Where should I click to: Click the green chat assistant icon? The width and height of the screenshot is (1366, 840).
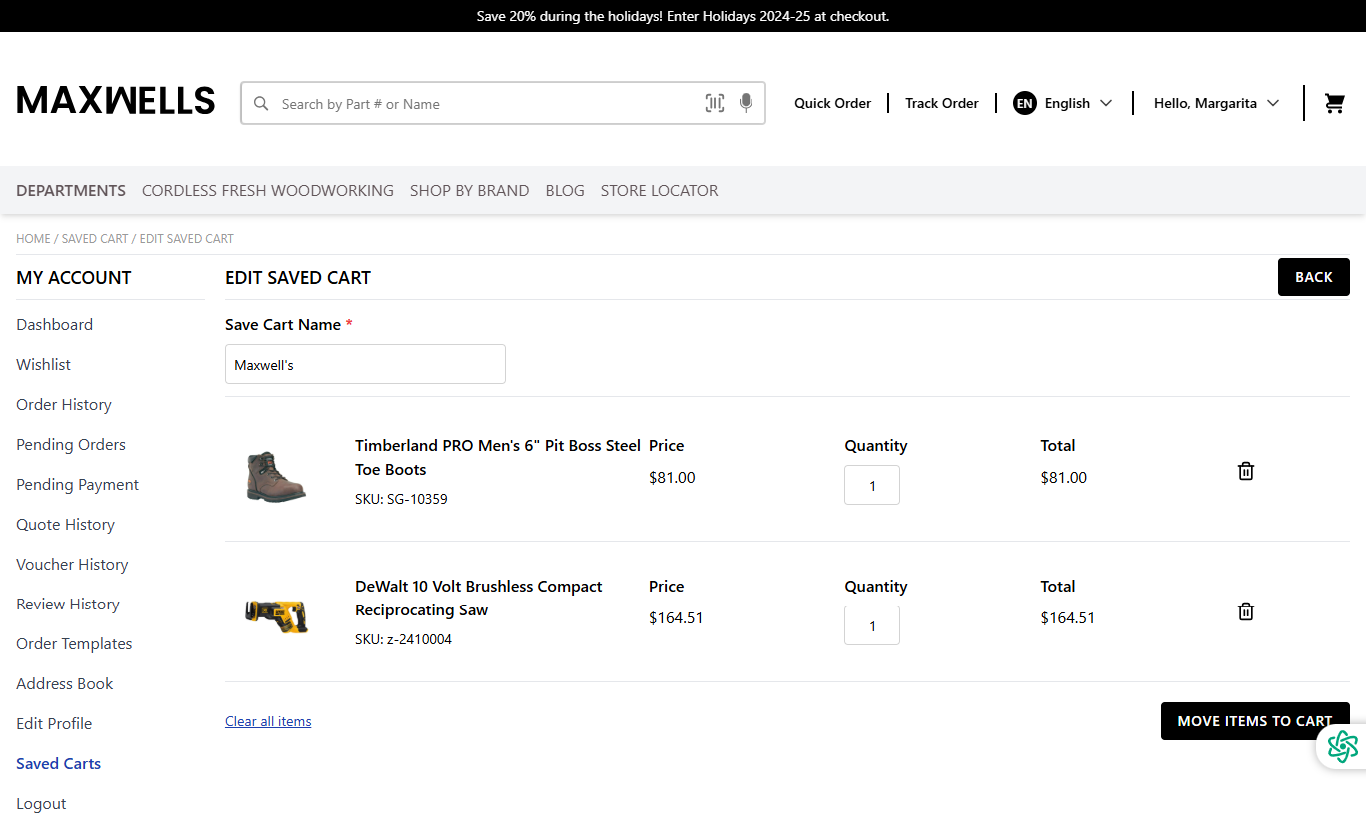coord(1342,746)
